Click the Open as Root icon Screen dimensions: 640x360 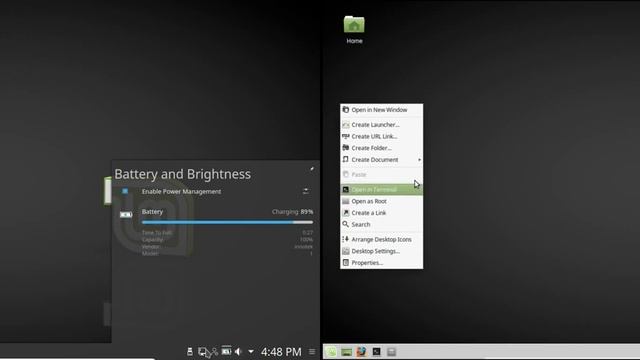pos(346,201)
